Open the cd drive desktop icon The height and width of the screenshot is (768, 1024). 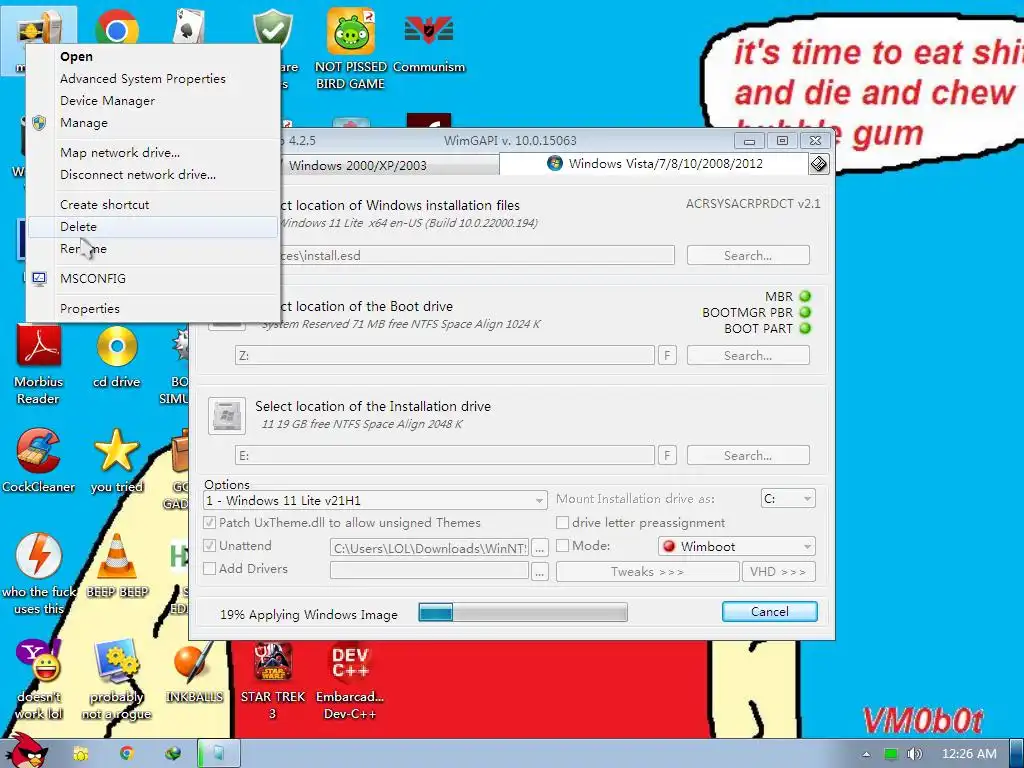pyautogui.click(x=117, y=346)
